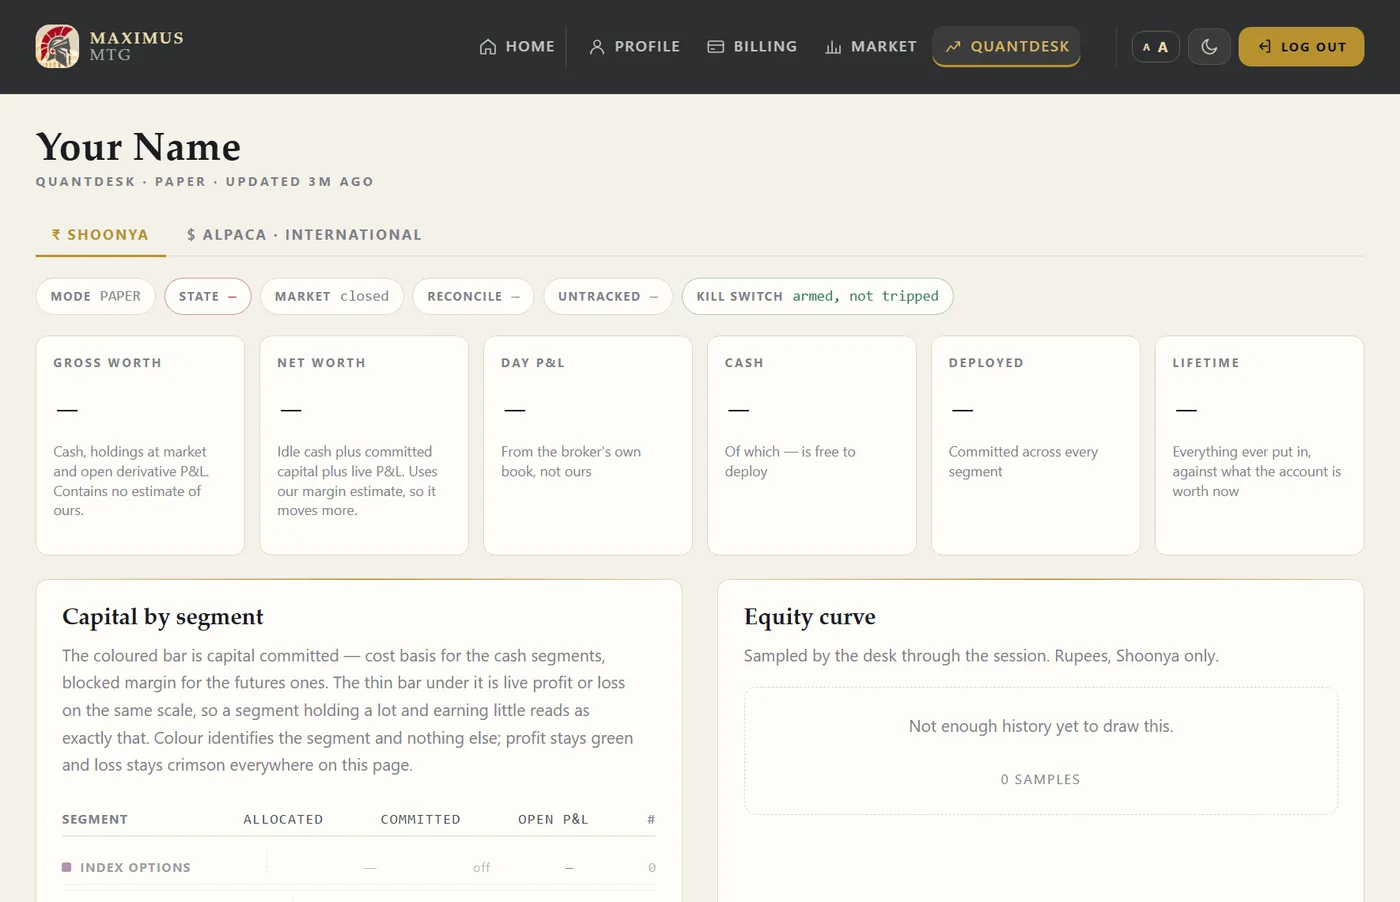Click the Kill Switch armed pill
1400x902 pixels.
tap(817, 296)
